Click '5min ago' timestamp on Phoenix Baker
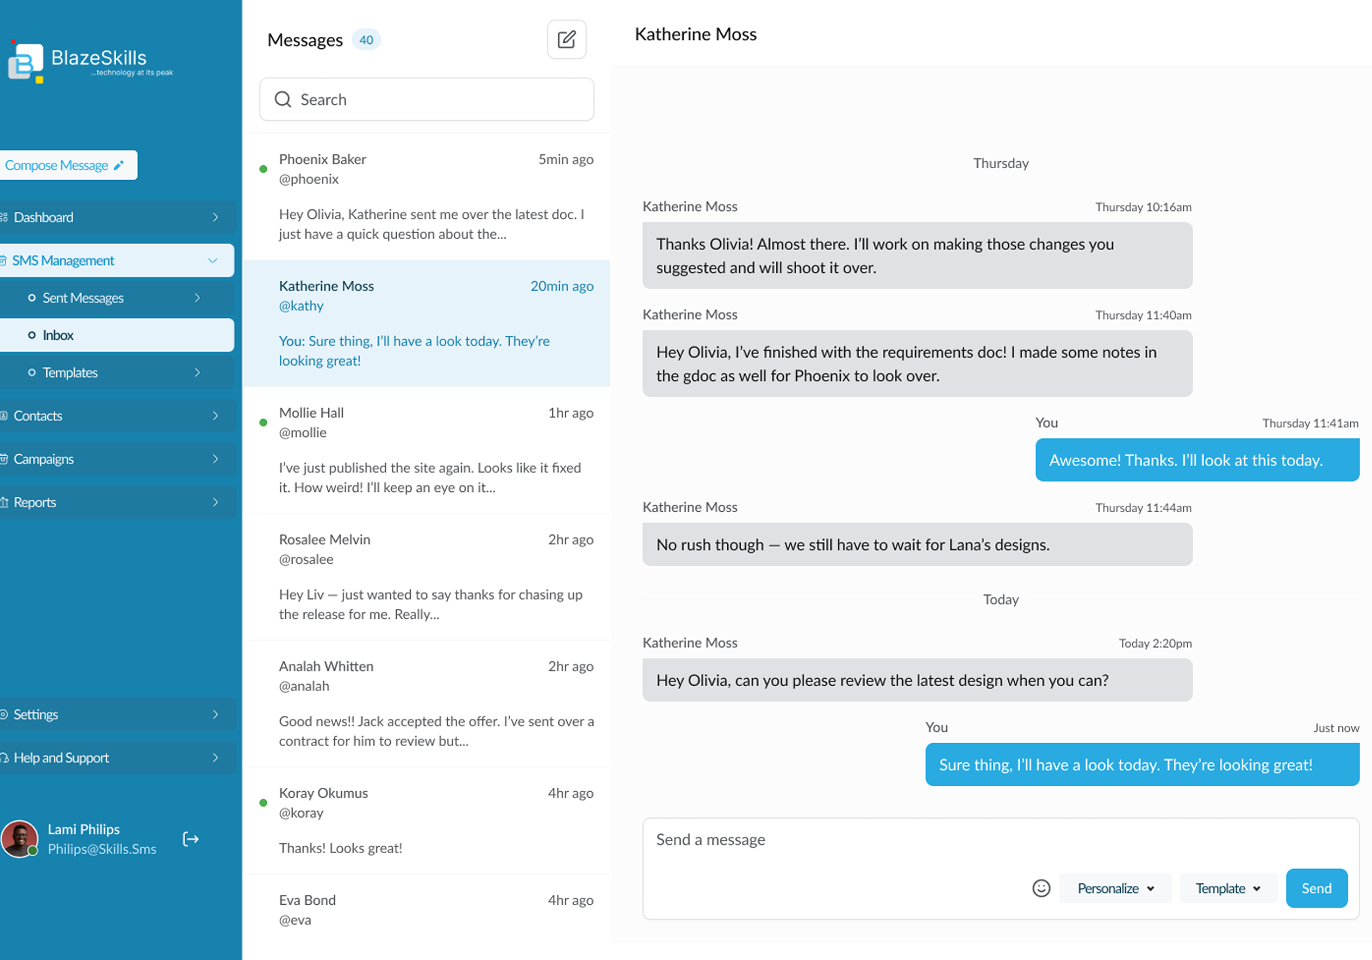This screenshot has width=1372, height=960. point(566,159)
